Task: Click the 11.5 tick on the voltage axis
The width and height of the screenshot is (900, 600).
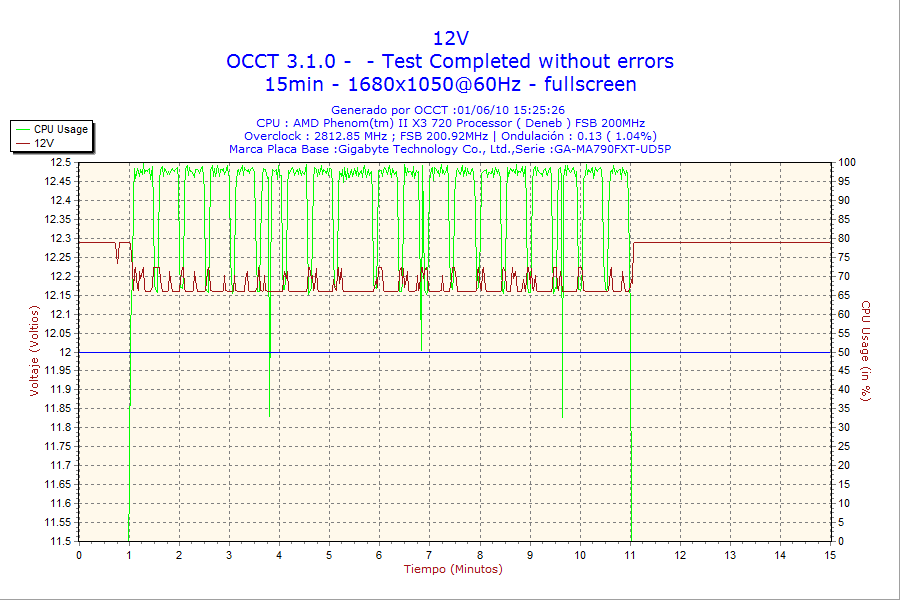Action: tap(61, 541)
